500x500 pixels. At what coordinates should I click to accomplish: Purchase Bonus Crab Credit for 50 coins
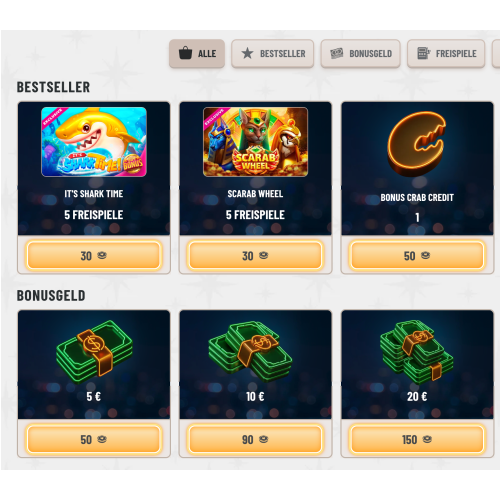click(x=417, y=256)
